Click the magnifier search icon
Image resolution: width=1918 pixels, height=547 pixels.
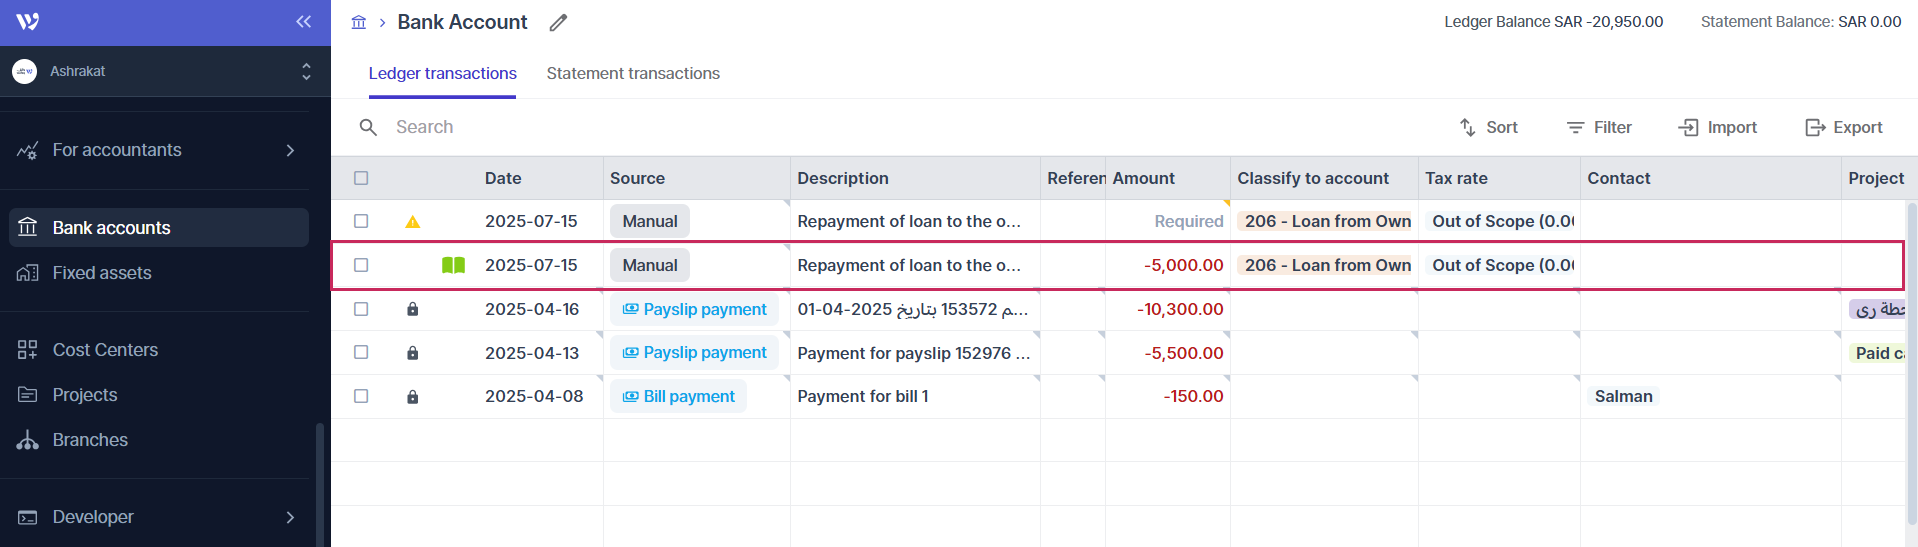click(x=368, y=128)
